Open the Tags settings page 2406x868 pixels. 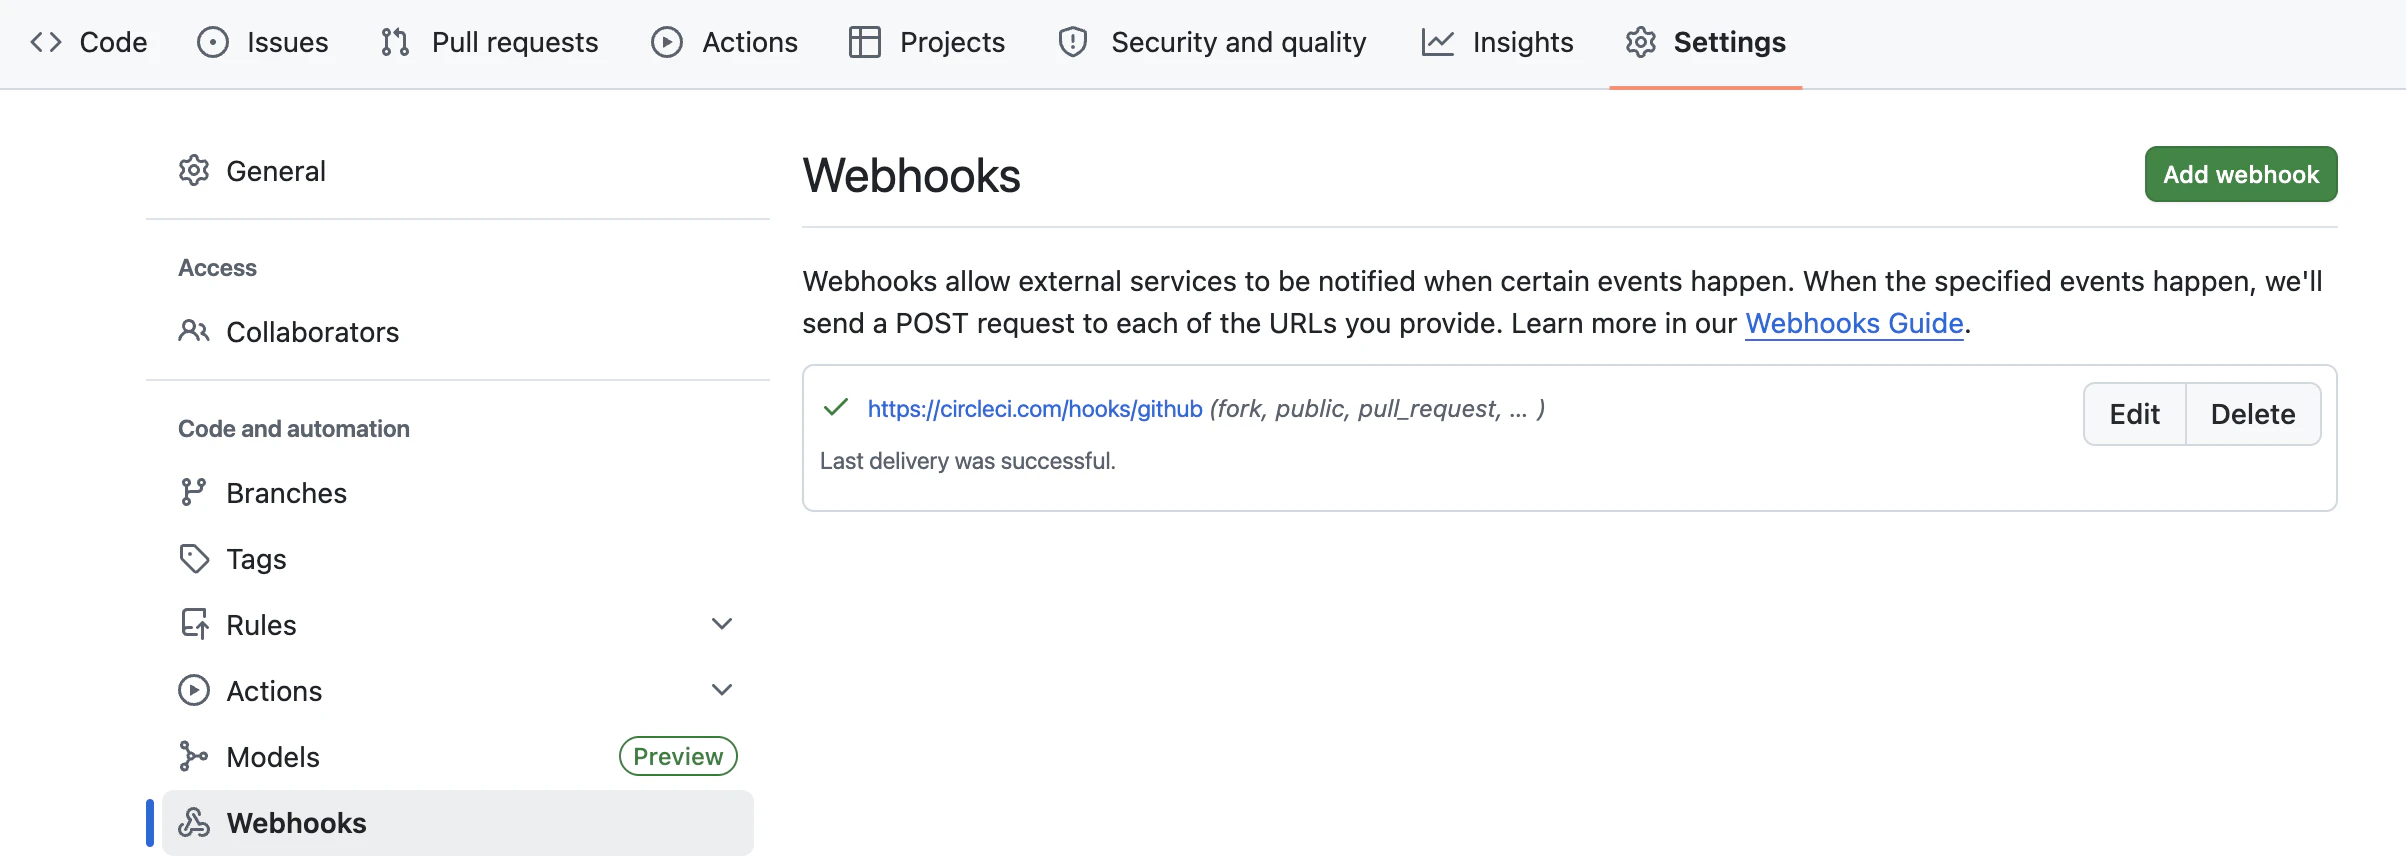pos(256,559)
